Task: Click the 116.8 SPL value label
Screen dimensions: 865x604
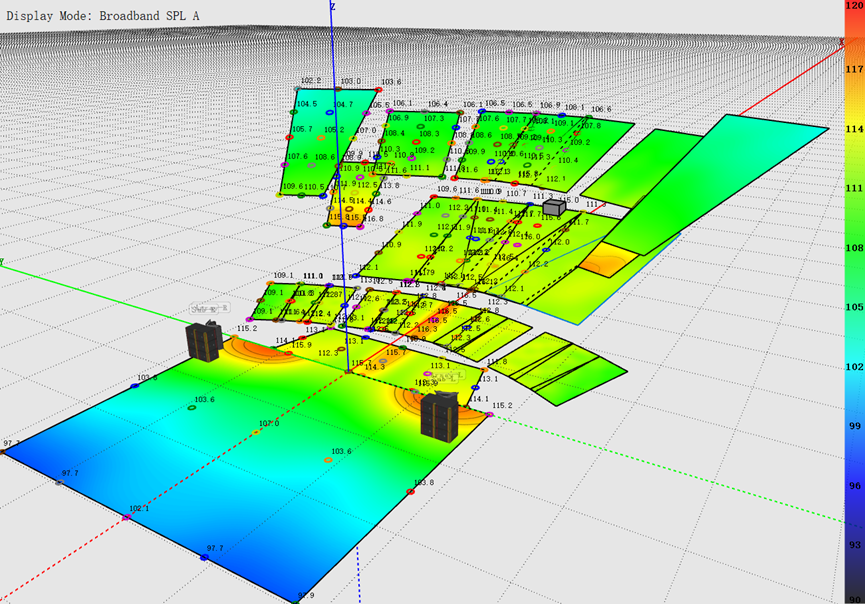Action: click(373, 218)
